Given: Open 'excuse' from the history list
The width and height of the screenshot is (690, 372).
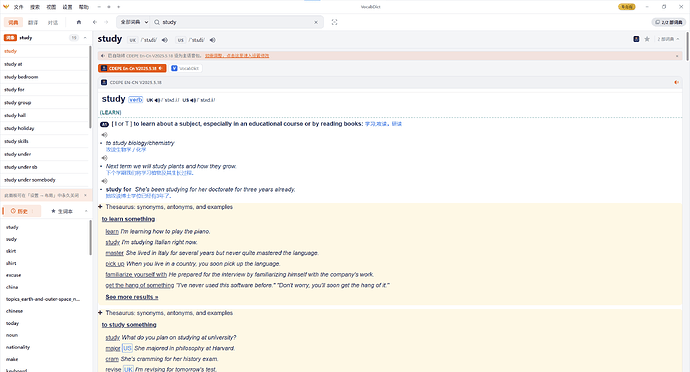Looking at the screenshot, I should (x=13, y=275).
